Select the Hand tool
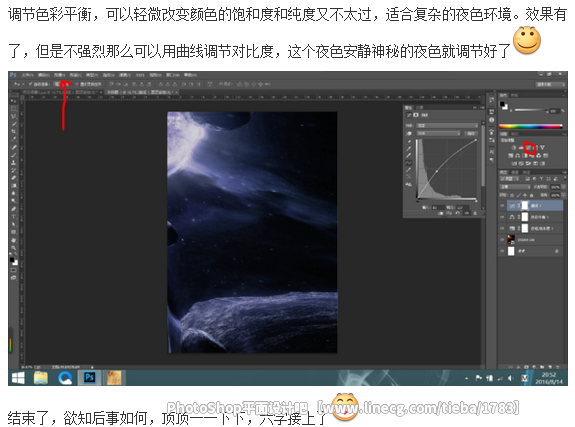 pos(14,240)
